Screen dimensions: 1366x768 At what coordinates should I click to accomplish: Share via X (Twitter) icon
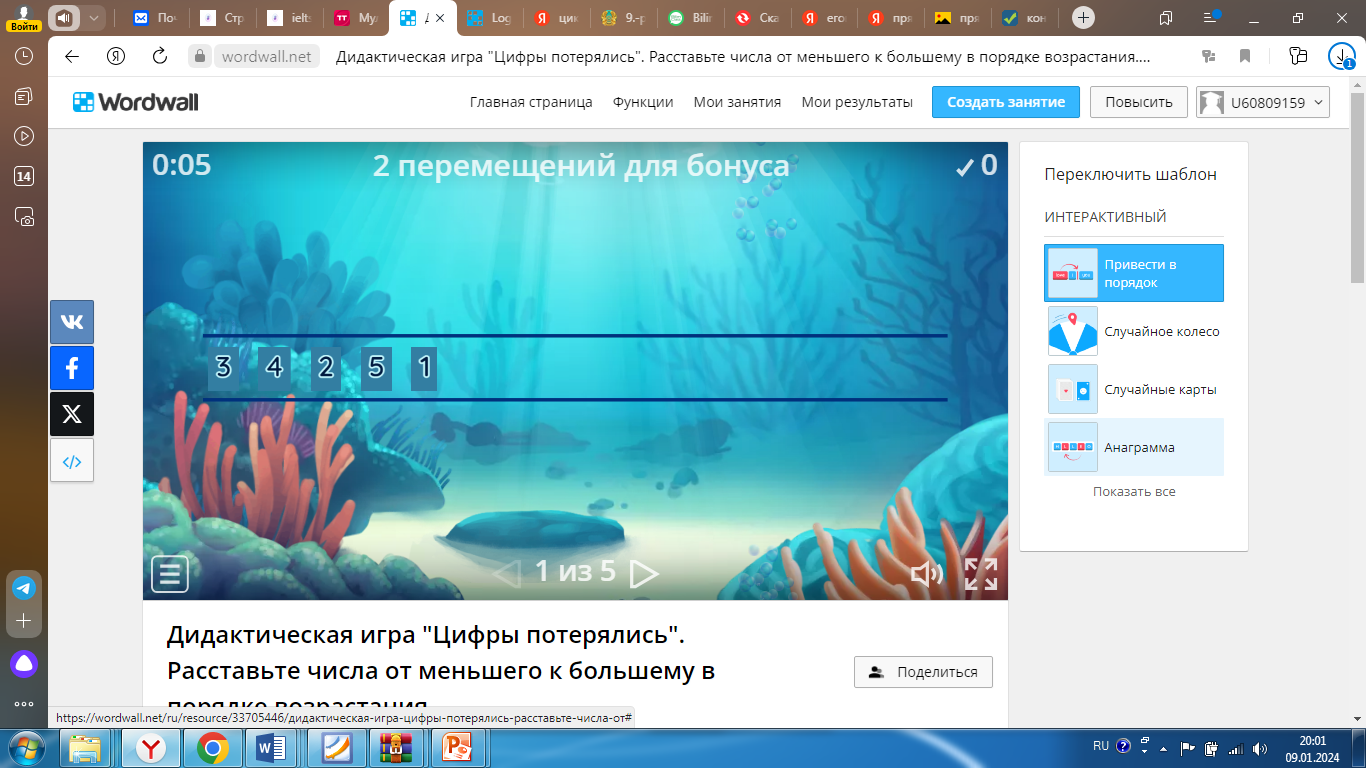coord(72,414)
